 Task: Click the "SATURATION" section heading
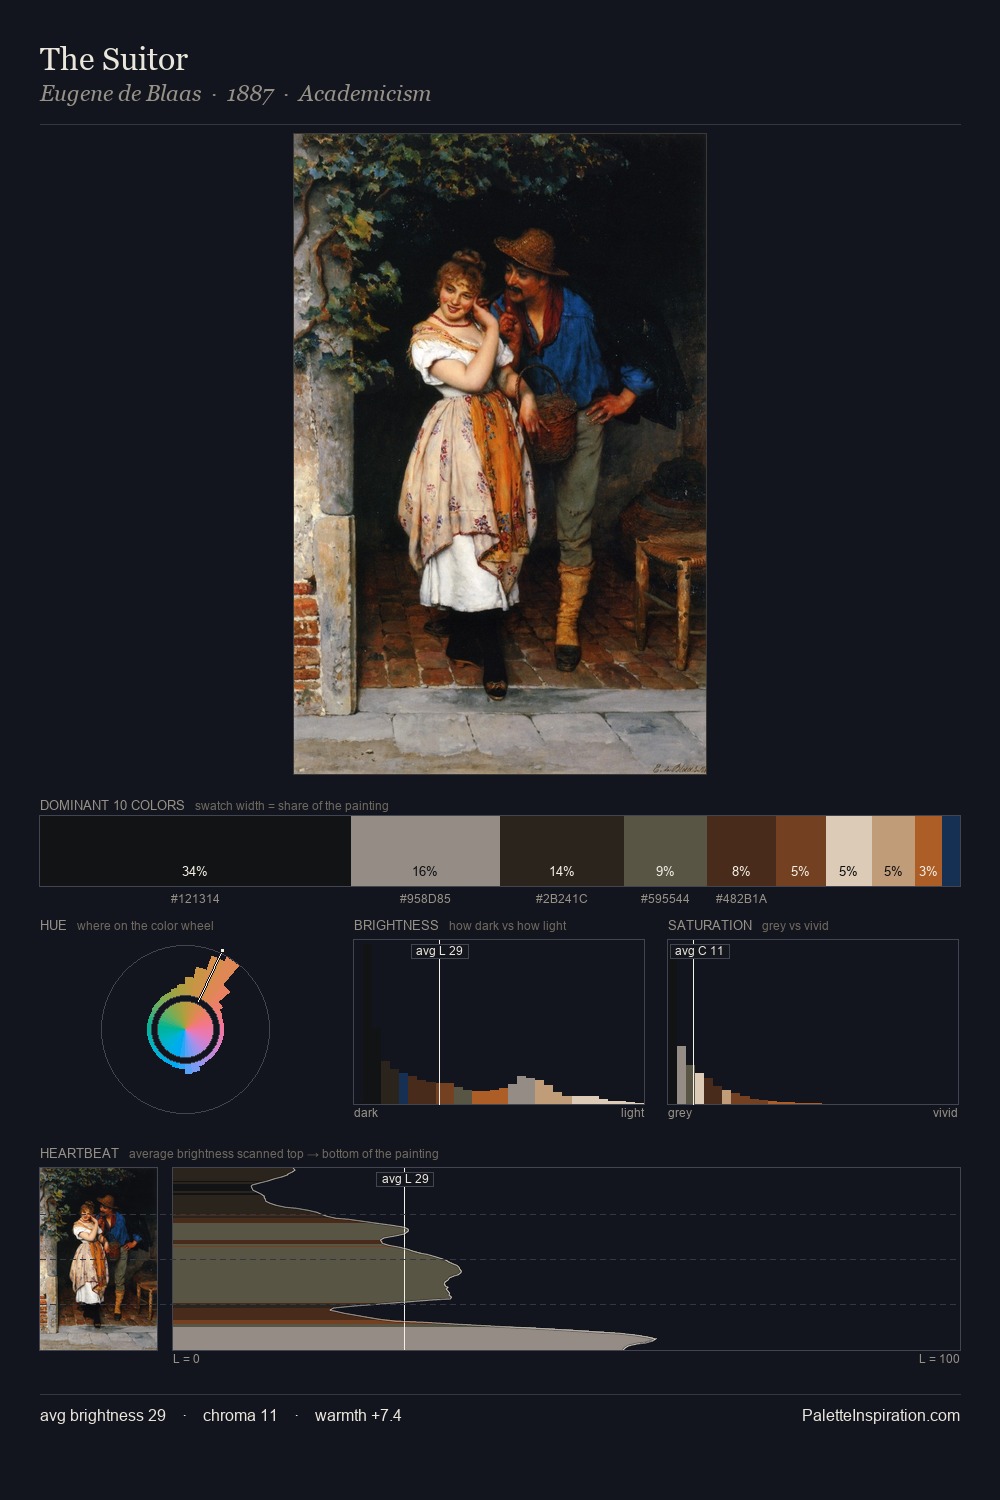(710, 925)
